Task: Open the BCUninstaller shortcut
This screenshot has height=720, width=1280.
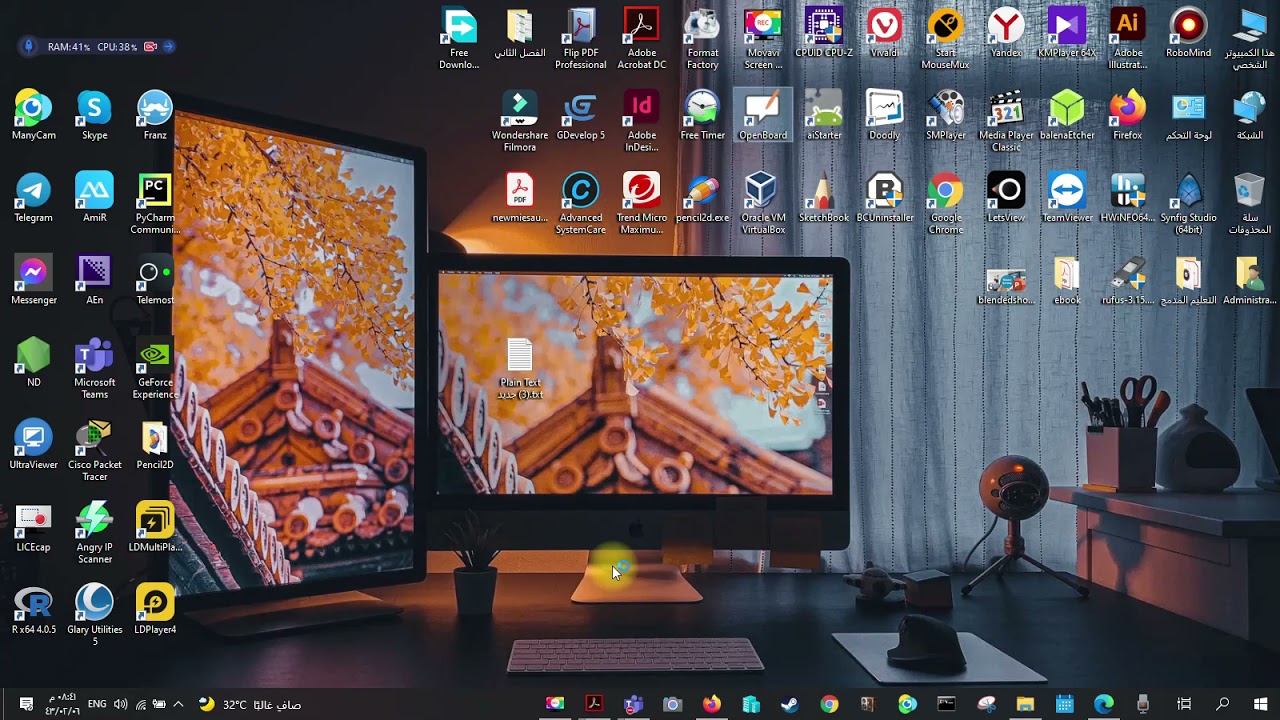Action: pyautogui.click(x=884, y=198)
